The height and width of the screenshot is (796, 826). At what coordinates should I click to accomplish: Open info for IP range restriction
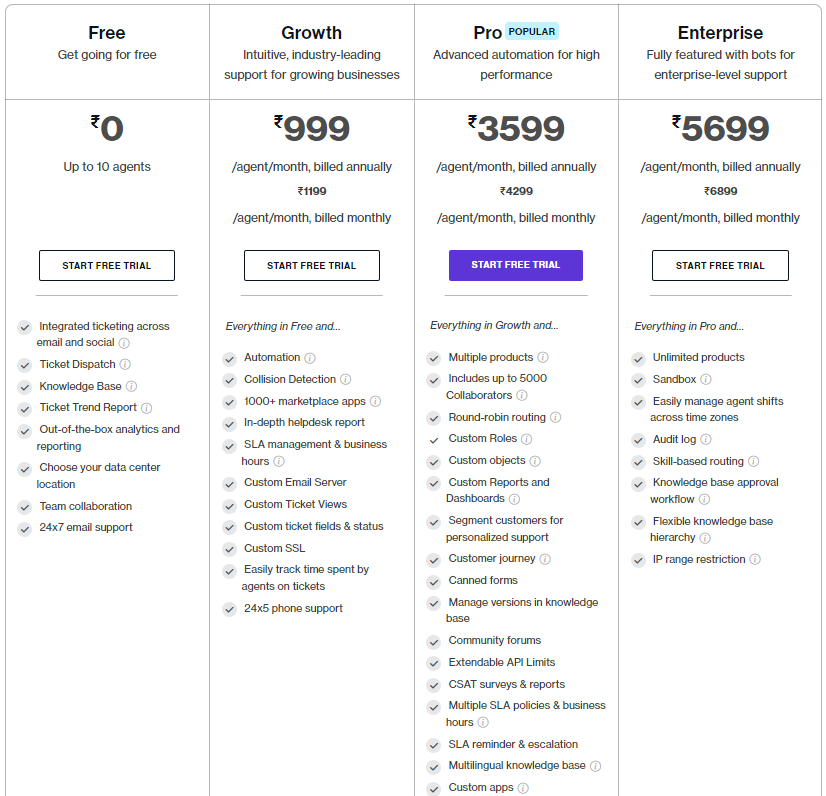(x=754, y=557)
